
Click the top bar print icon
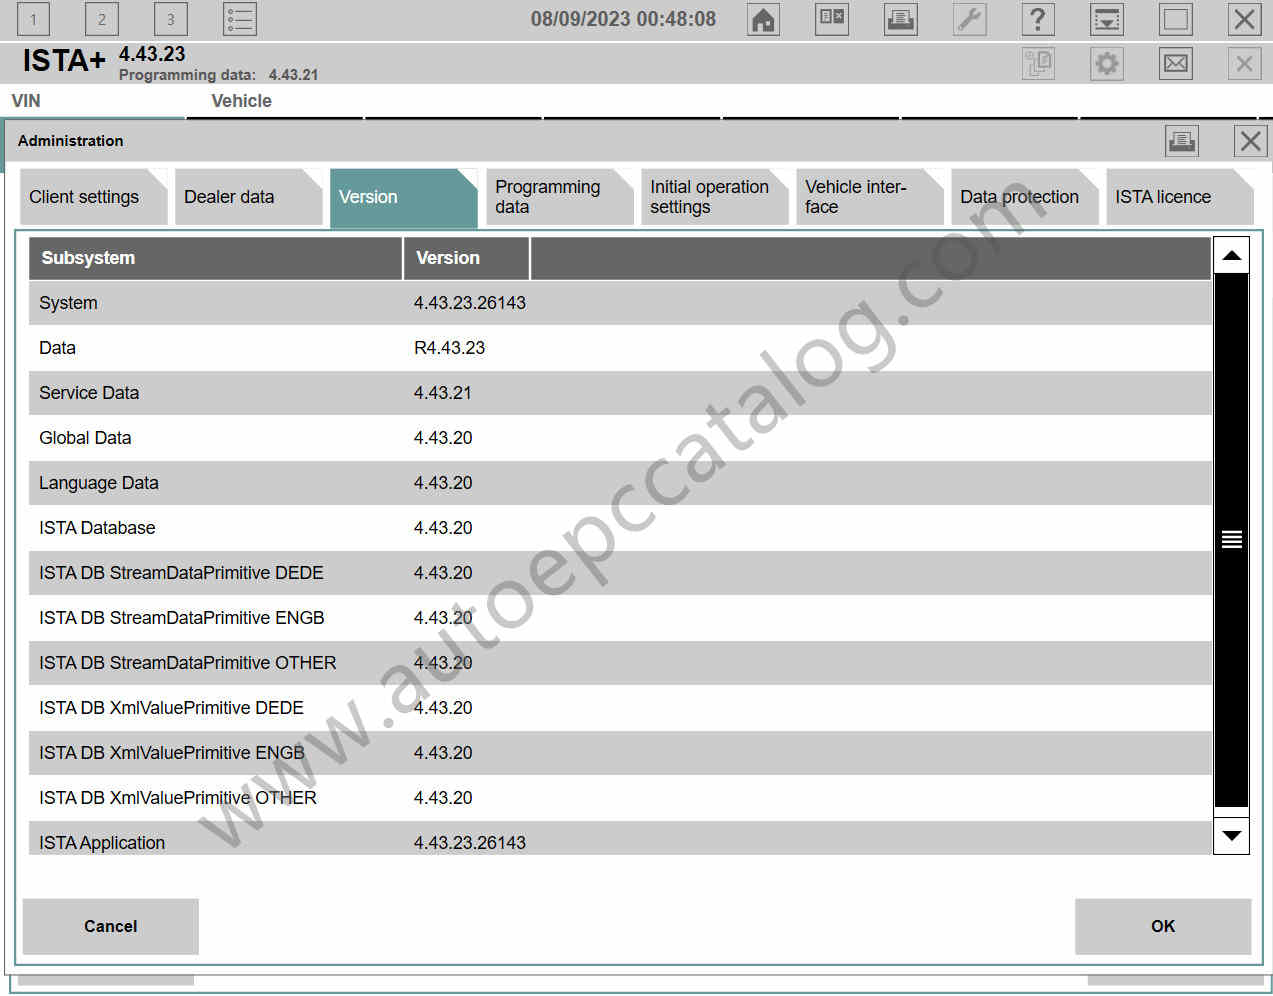(901, 19)
